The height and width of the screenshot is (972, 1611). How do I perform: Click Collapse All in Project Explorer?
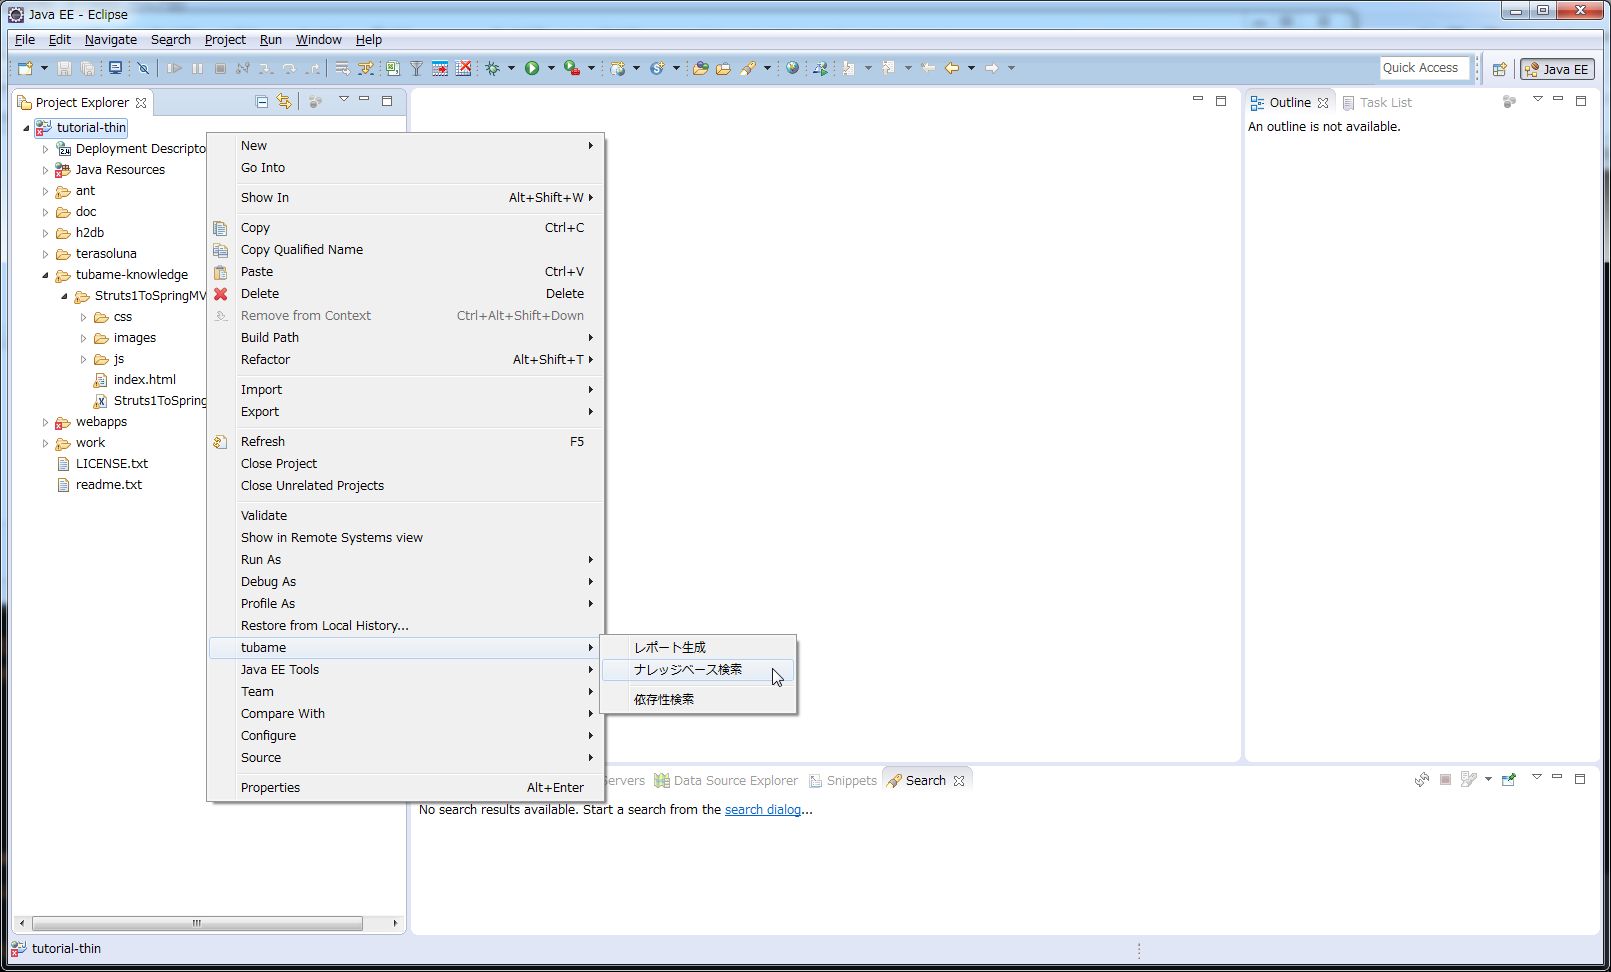point(262,102)
